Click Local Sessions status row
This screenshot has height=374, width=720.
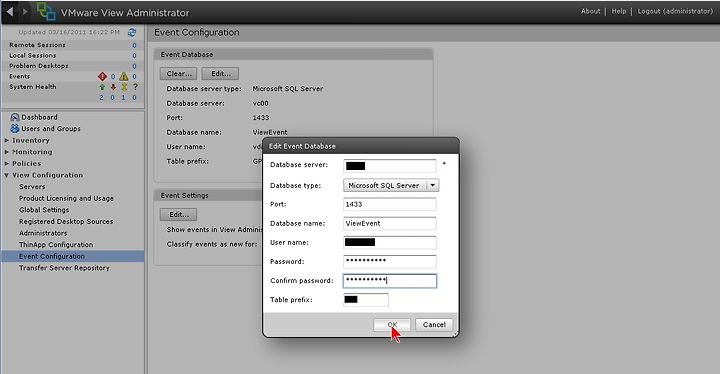(x=73, y=55)
